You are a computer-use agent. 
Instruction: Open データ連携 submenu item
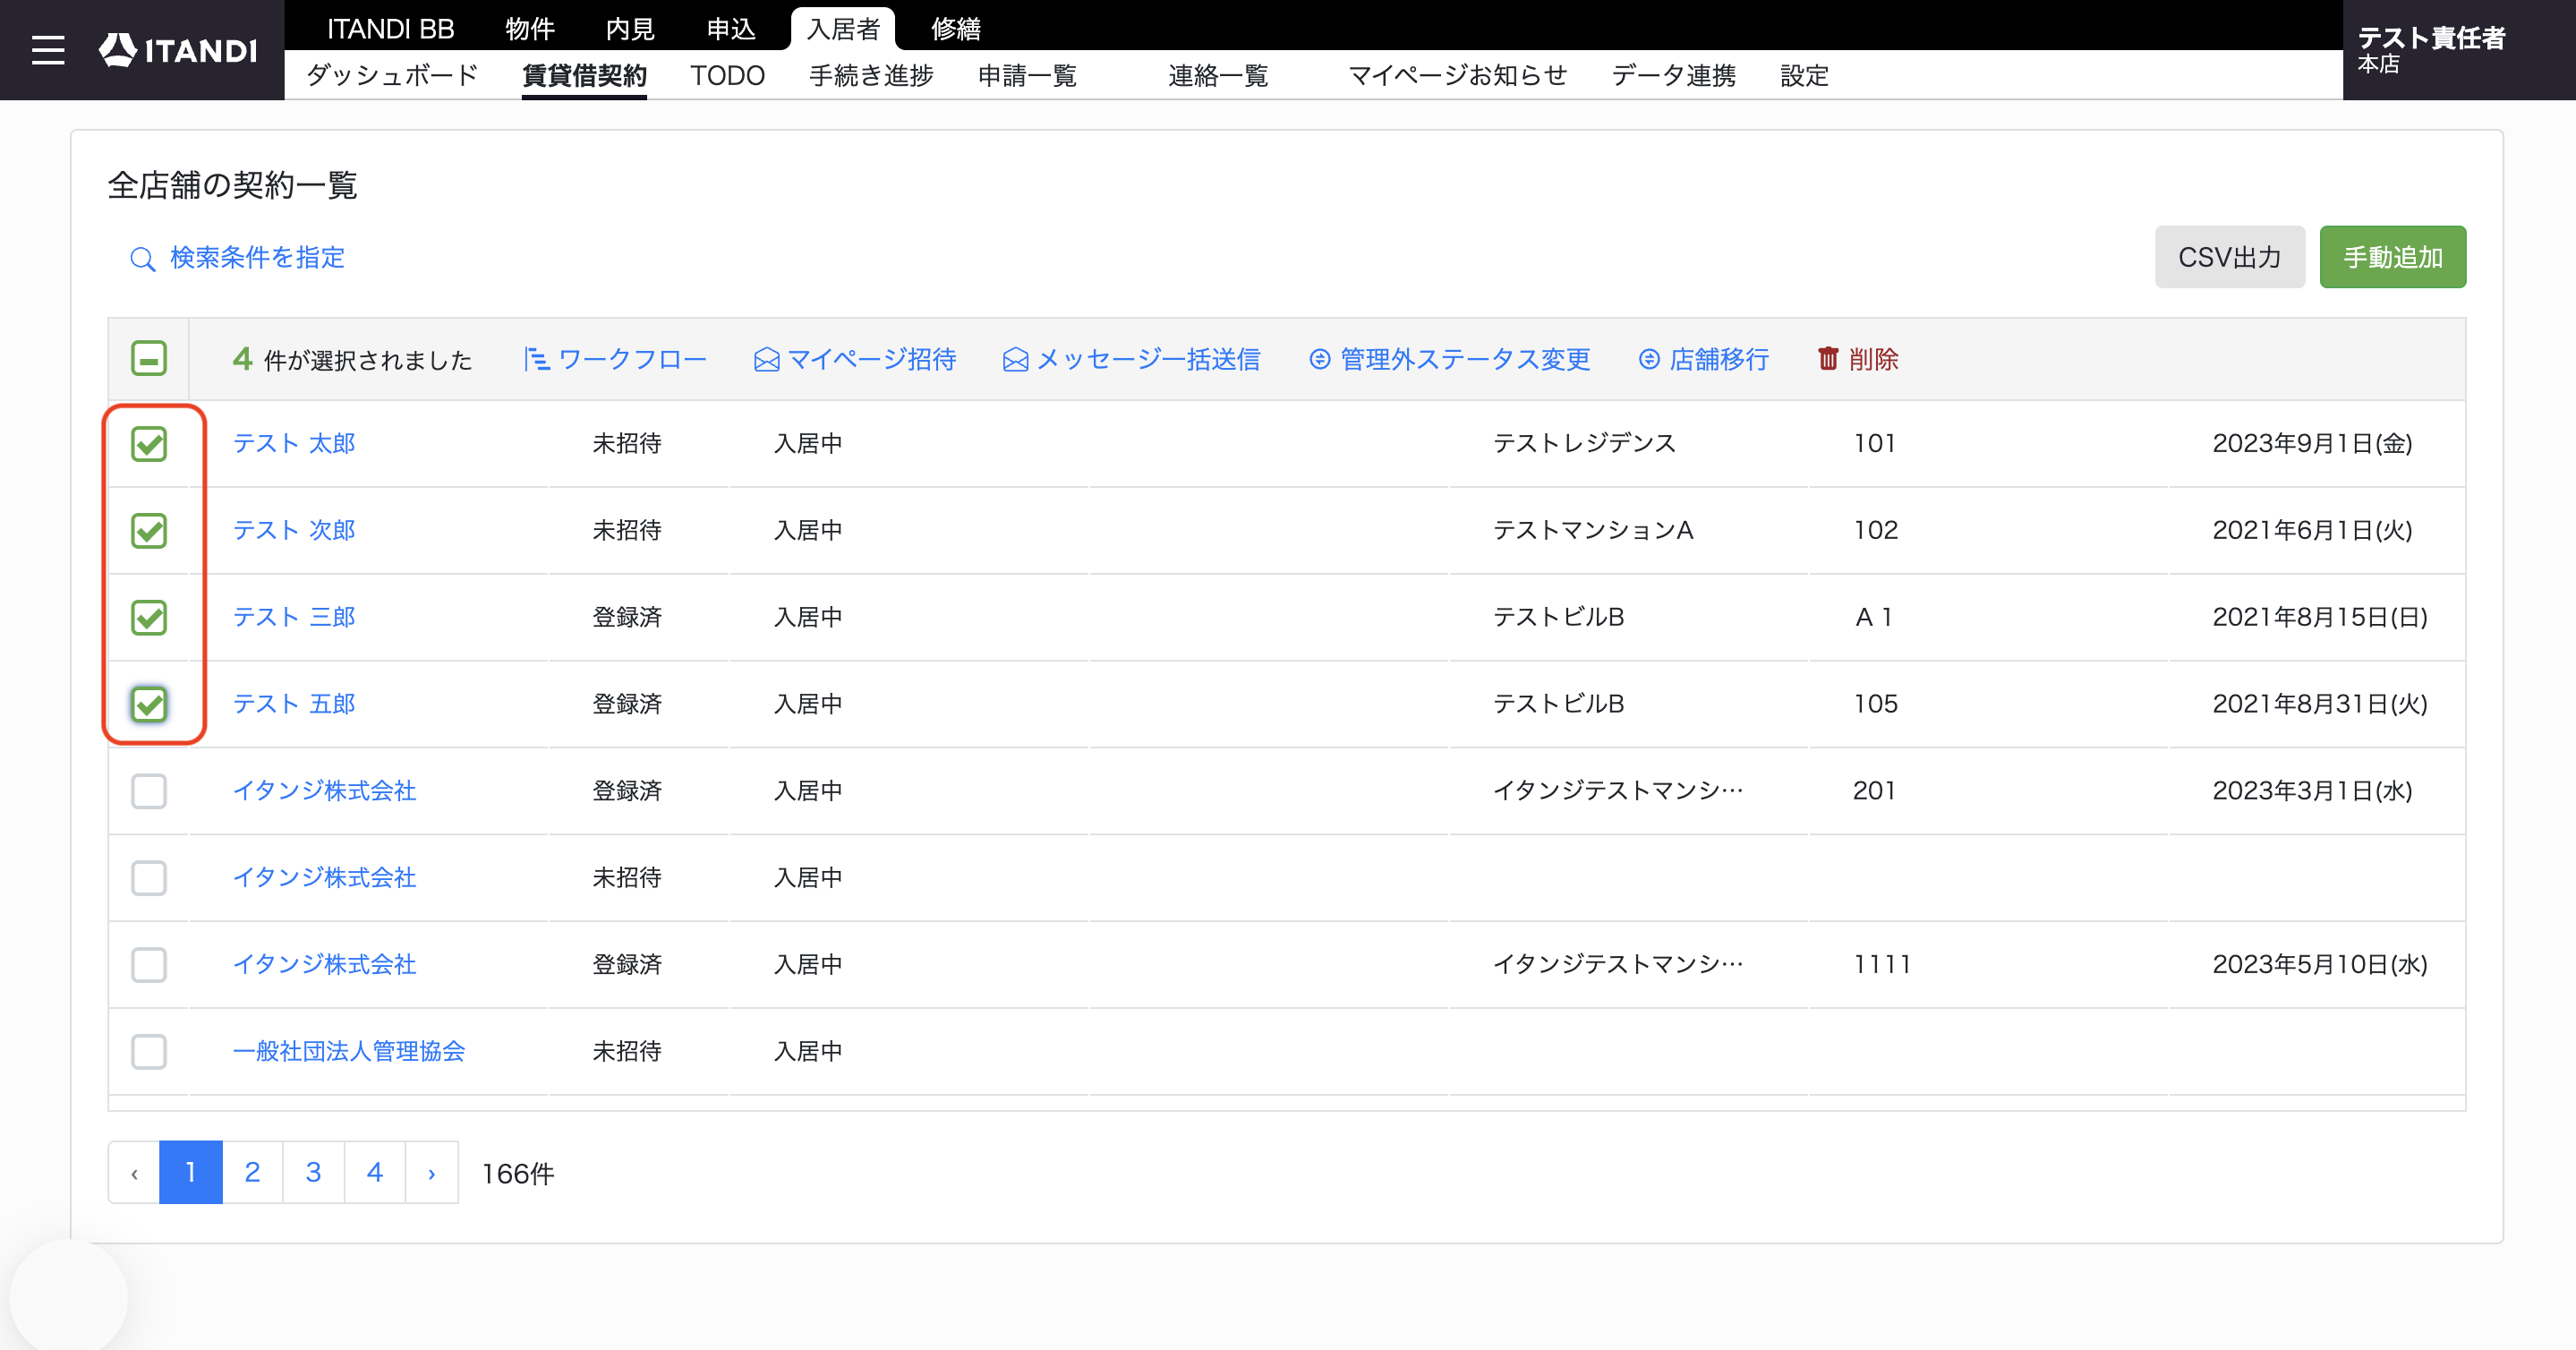1673,75
